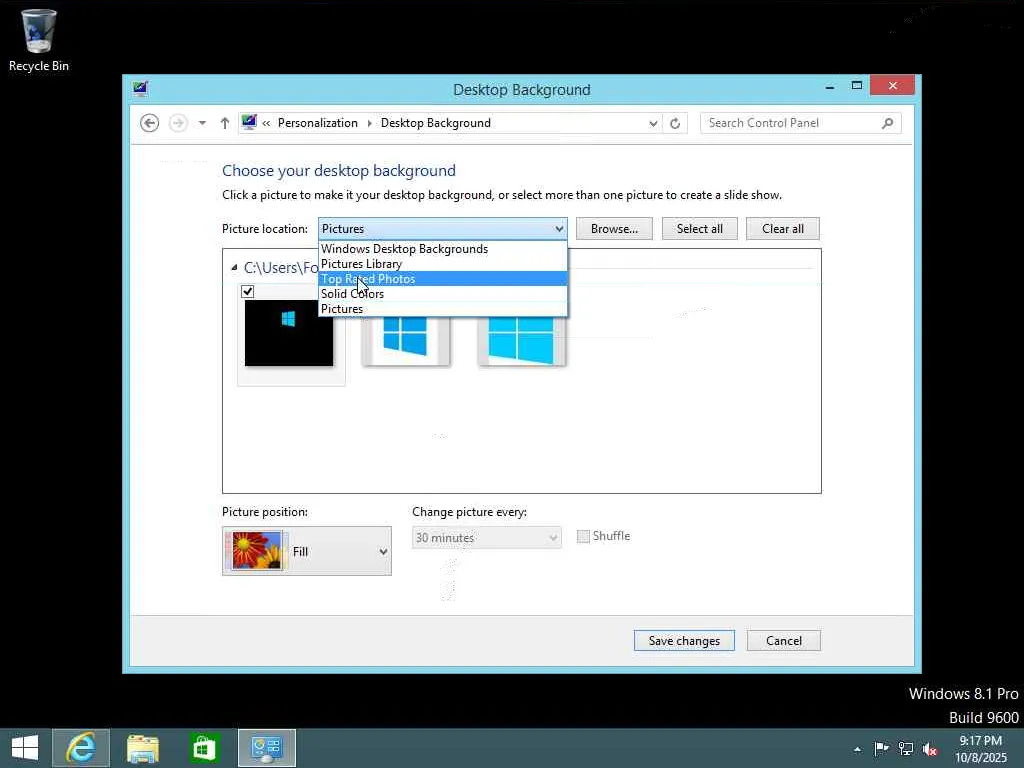Screen dimensions: 1024x768
Task: Click the Browse... button
Action: tap(614, 229)
